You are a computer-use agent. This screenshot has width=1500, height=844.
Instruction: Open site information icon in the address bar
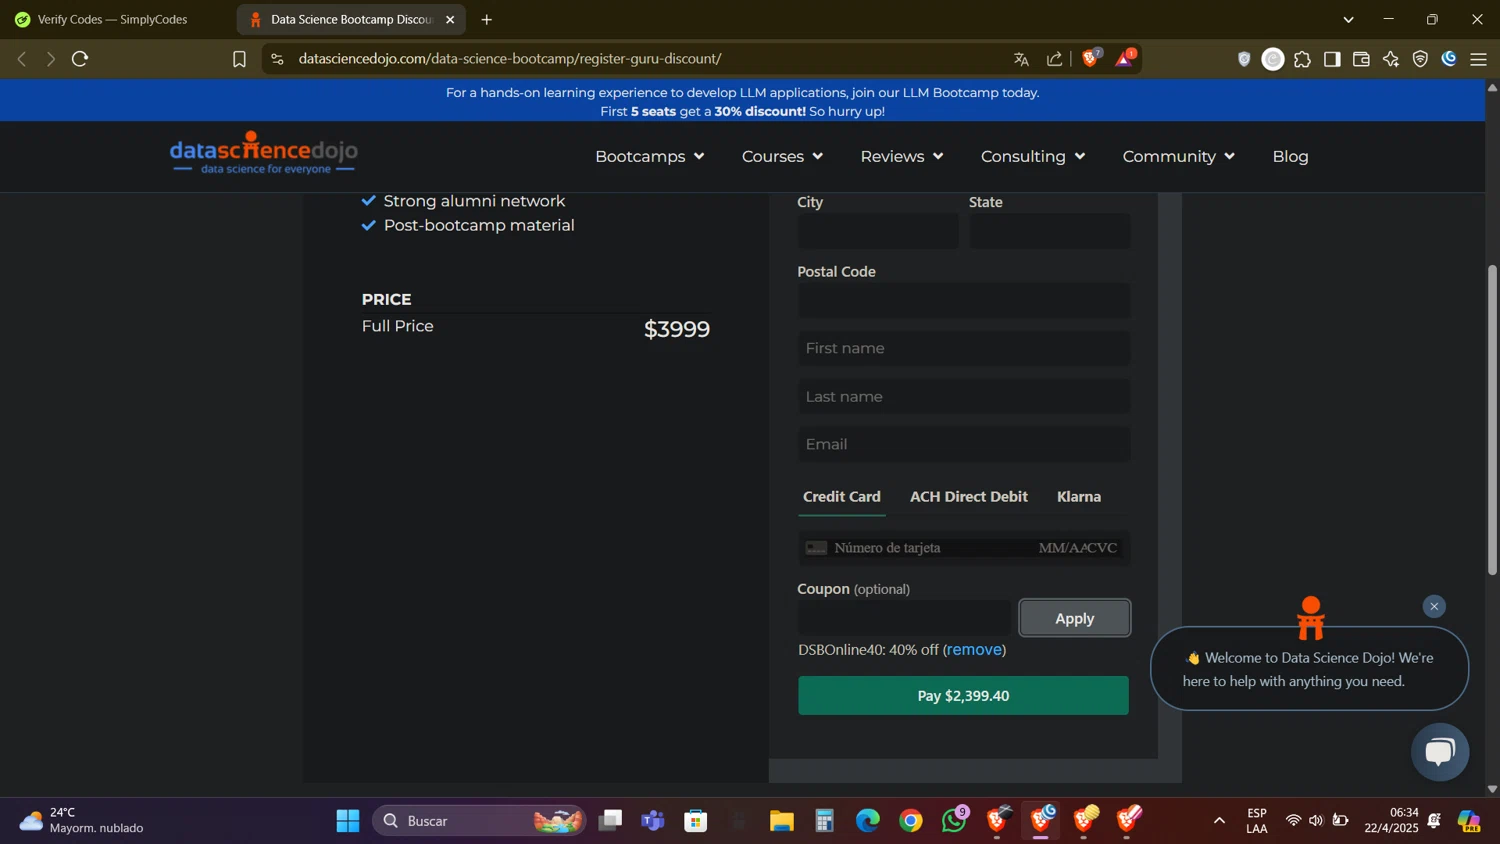(x=278, y=59)
